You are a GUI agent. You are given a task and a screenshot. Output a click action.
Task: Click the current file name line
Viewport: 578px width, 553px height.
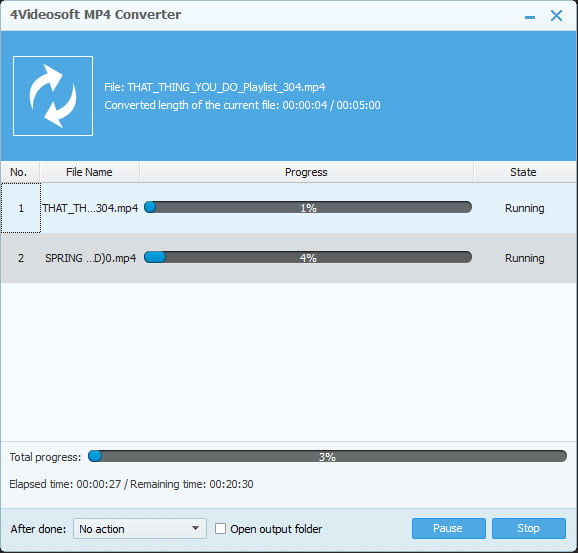point(215,87)
